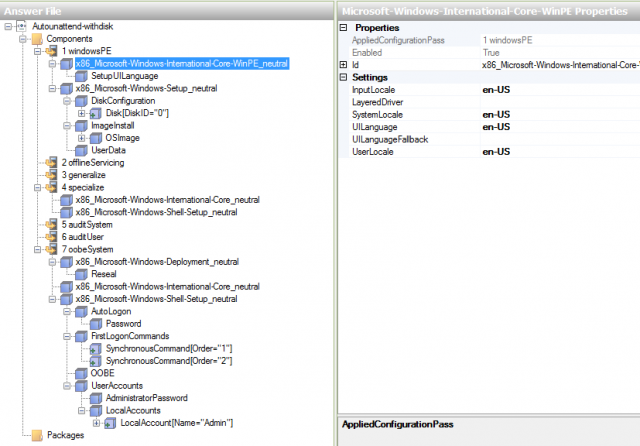Expand the Disk[DiskID="0"] node

click(82, 113)
